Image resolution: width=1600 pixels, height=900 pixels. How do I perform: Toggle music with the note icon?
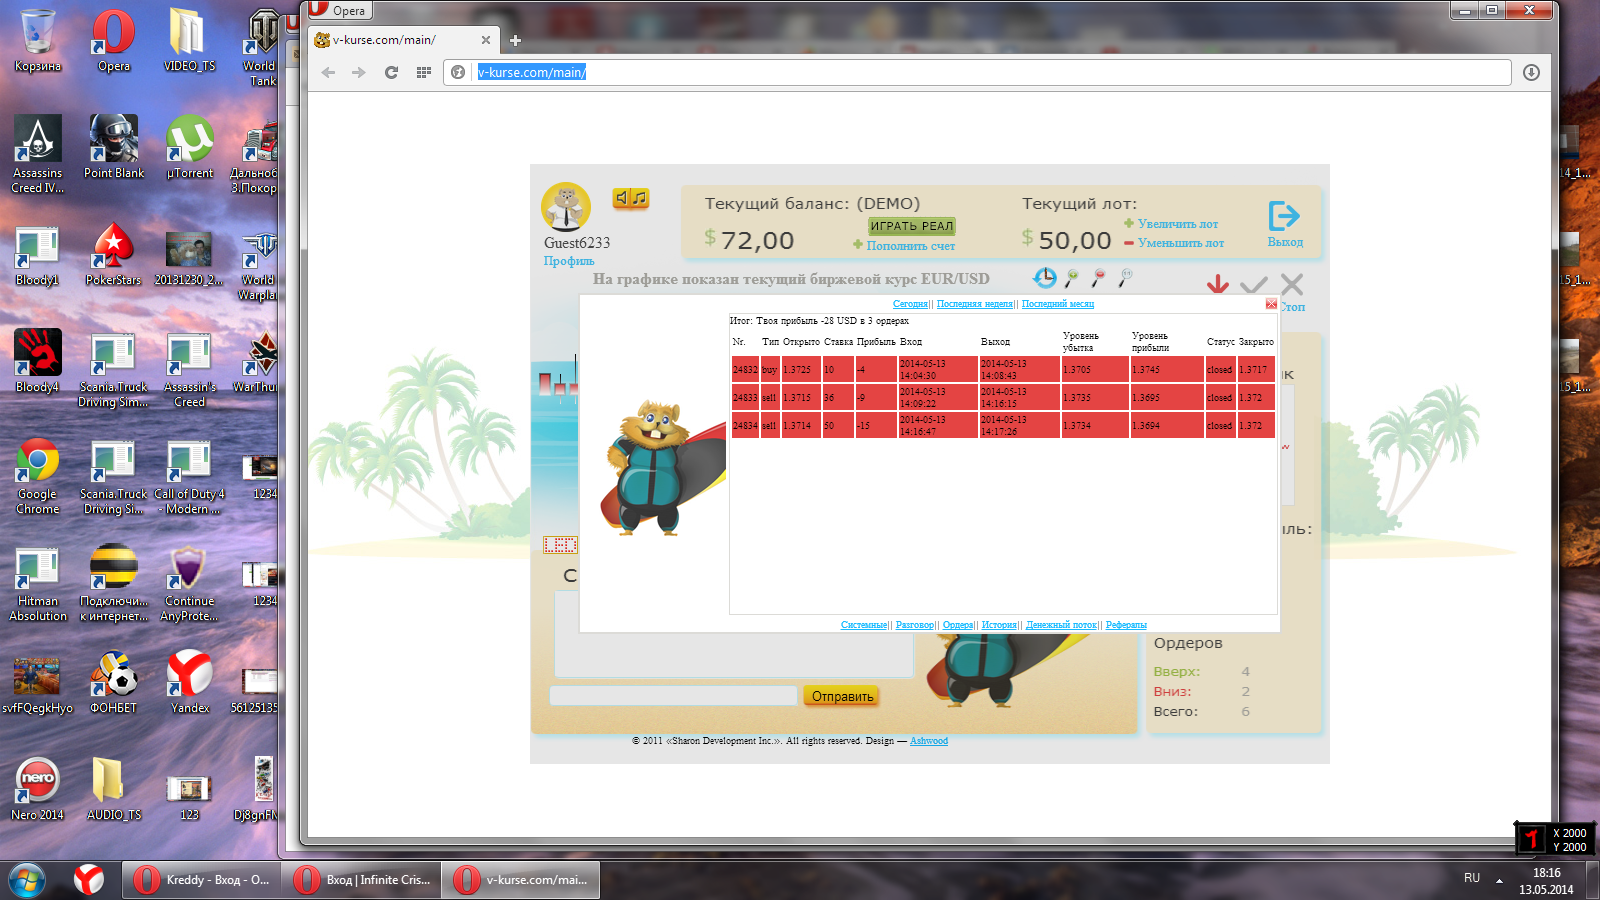pos(640,198)
